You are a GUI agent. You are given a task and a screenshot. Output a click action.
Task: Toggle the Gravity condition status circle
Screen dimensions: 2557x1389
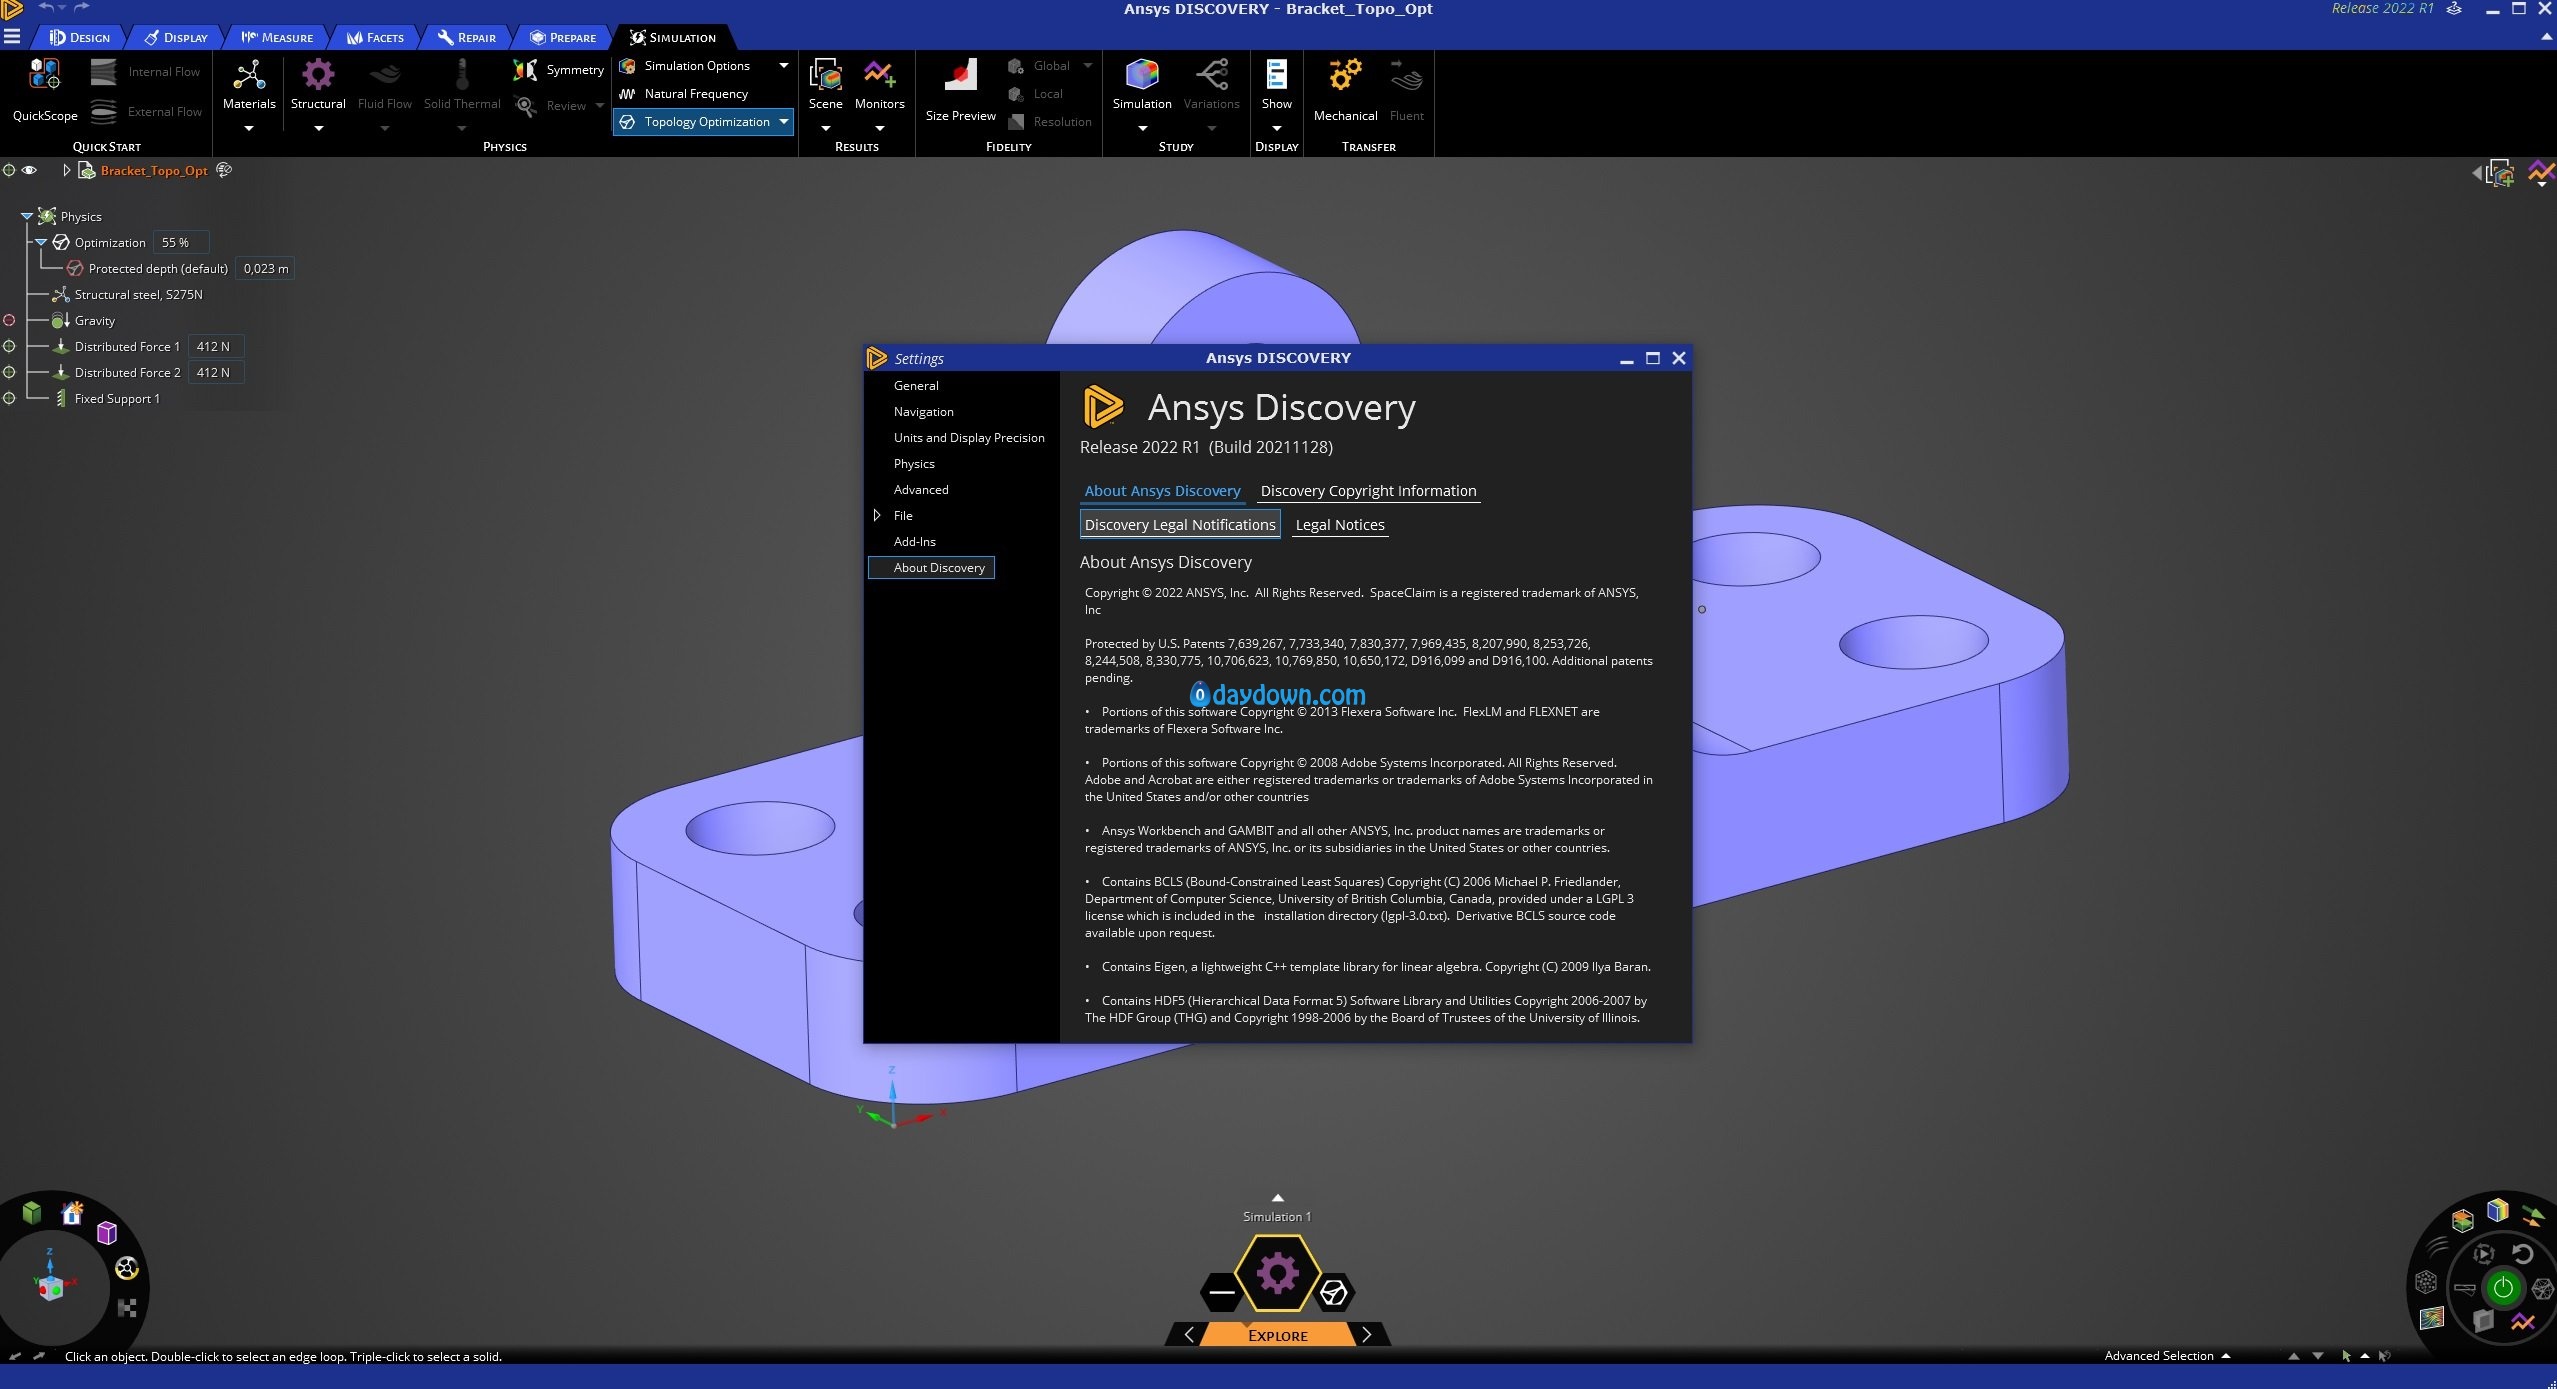coord(9,321)
